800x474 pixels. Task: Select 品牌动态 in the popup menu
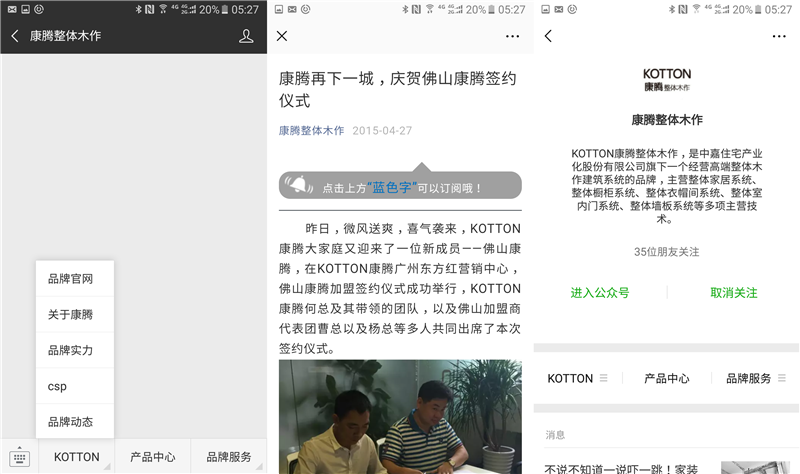coord(75,421)
